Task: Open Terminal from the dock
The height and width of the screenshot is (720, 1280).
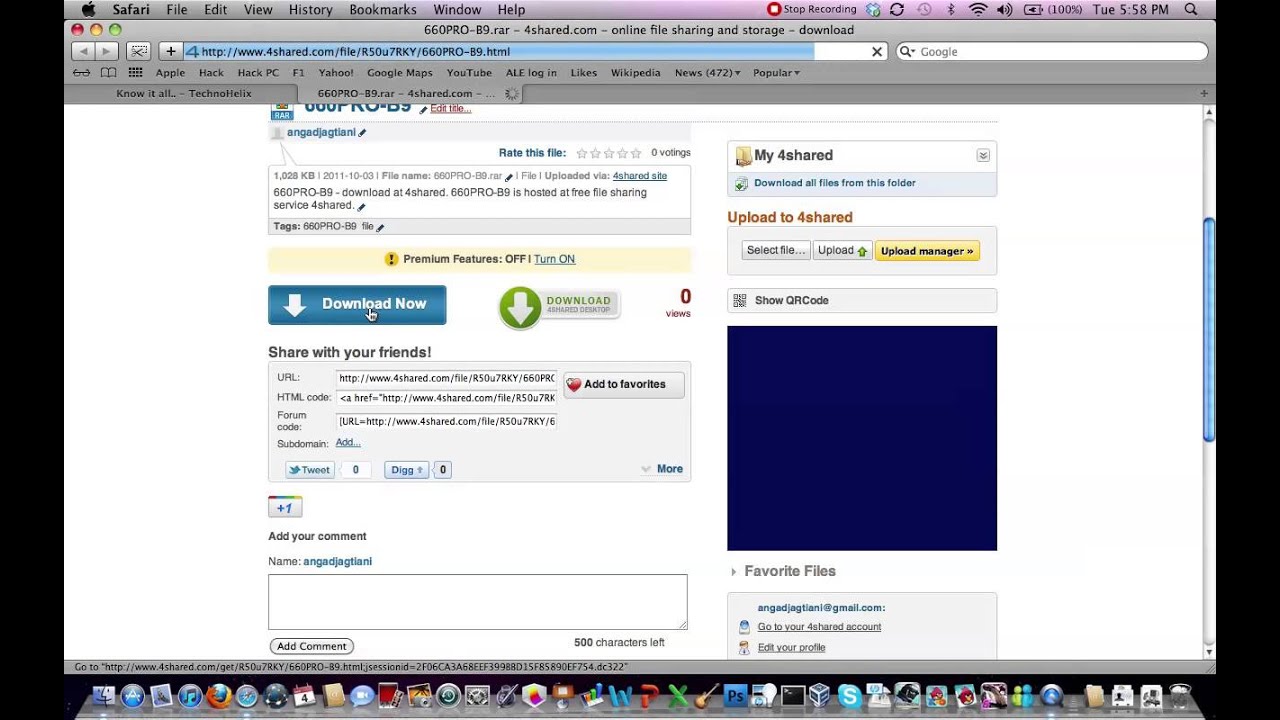Action: (793, 696)
